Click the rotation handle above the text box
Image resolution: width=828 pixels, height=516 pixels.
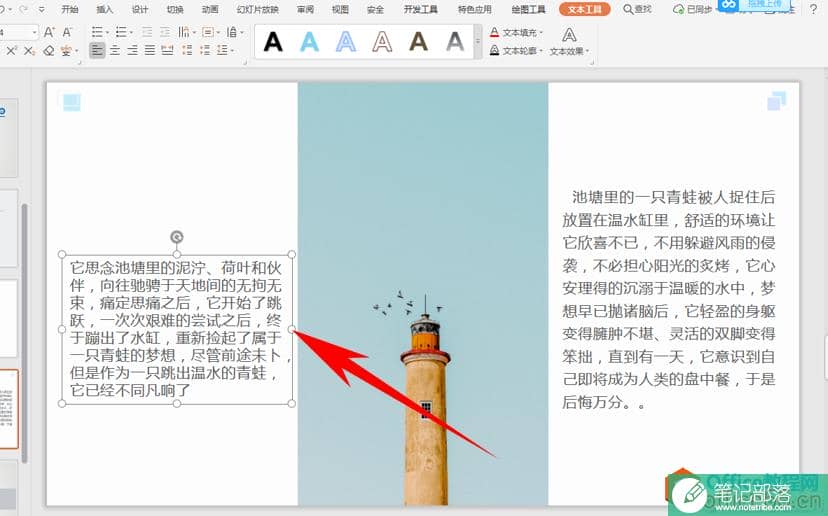pyautogui.click(x=176, y=237)
